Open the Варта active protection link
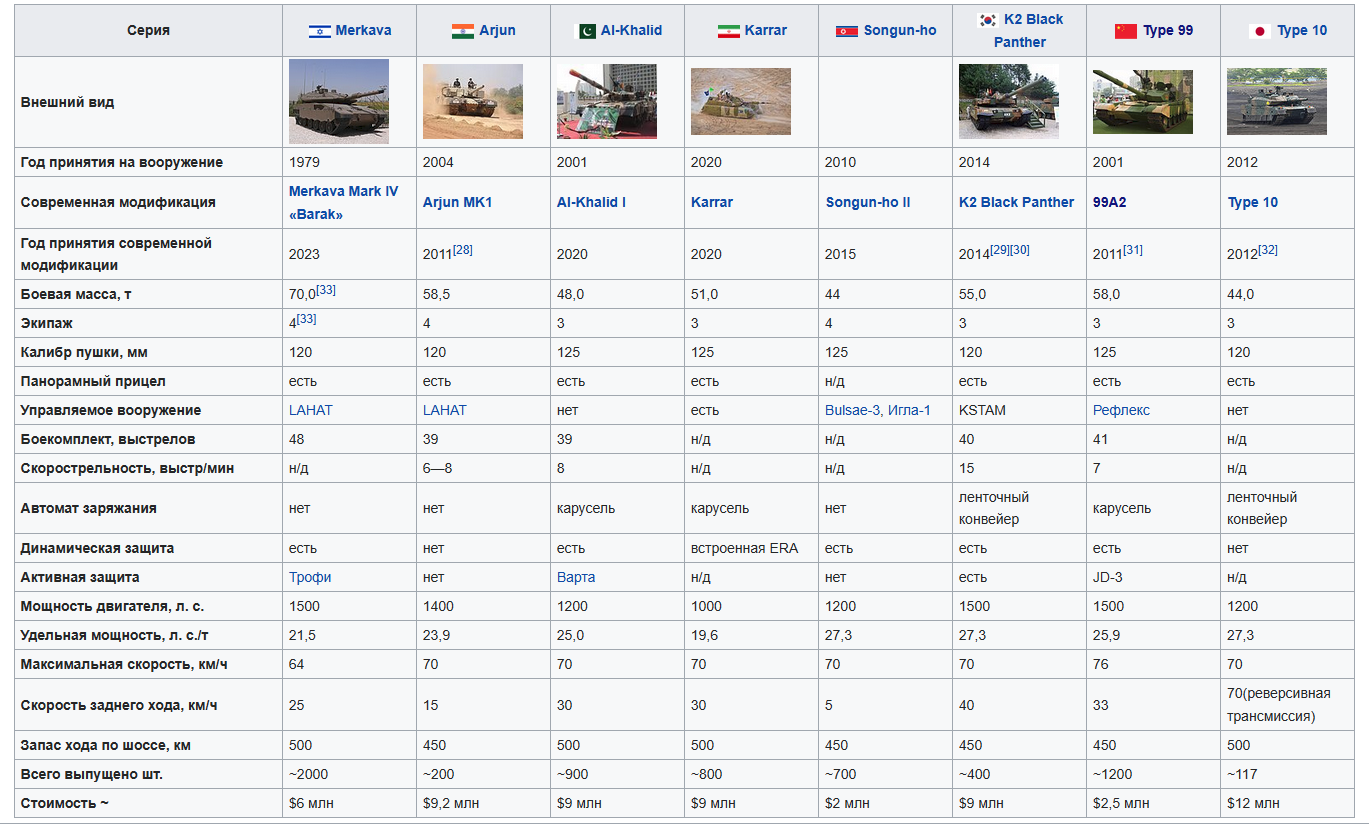Viewport: 1369px width, 833px height. [576, 577]
